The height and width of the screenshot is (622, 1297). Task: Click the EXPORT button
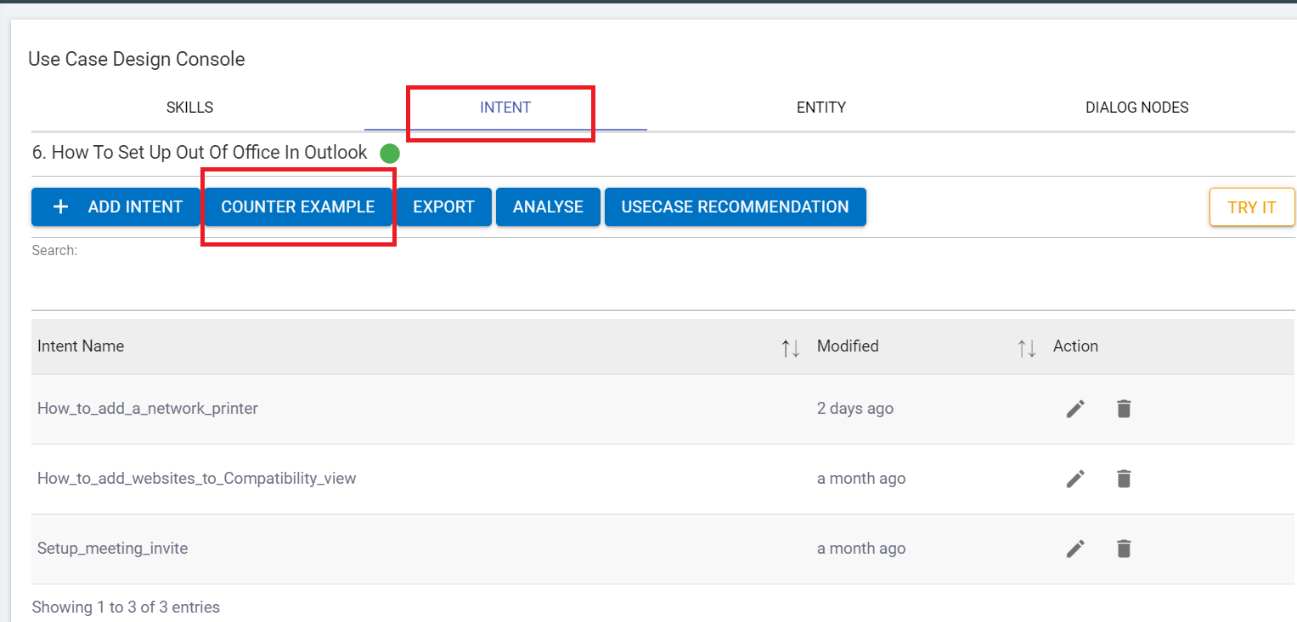444,207
